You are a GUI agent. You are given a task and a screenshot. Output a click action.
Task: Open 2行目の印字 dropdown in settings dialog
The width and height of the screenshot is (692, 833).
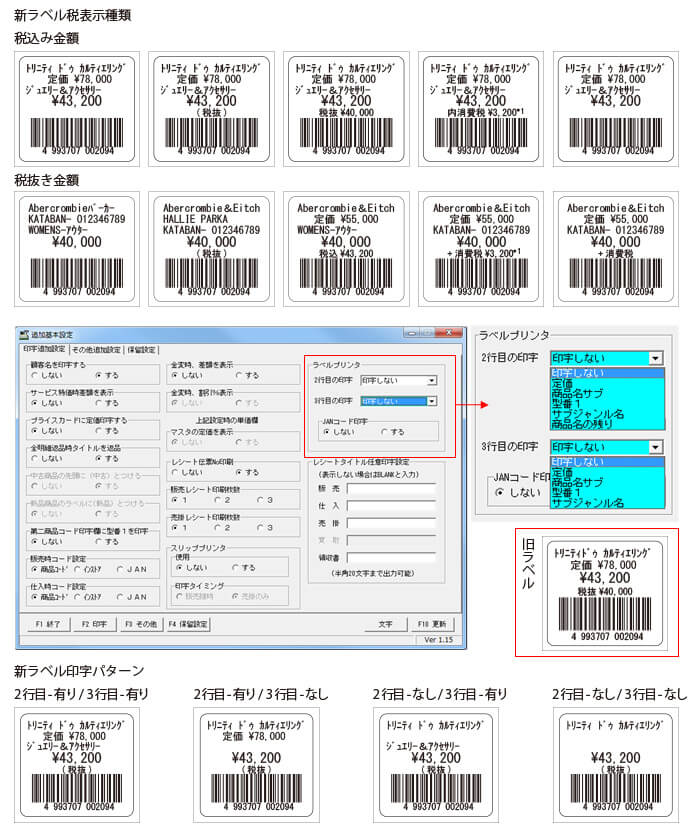[x=431, y=381]
